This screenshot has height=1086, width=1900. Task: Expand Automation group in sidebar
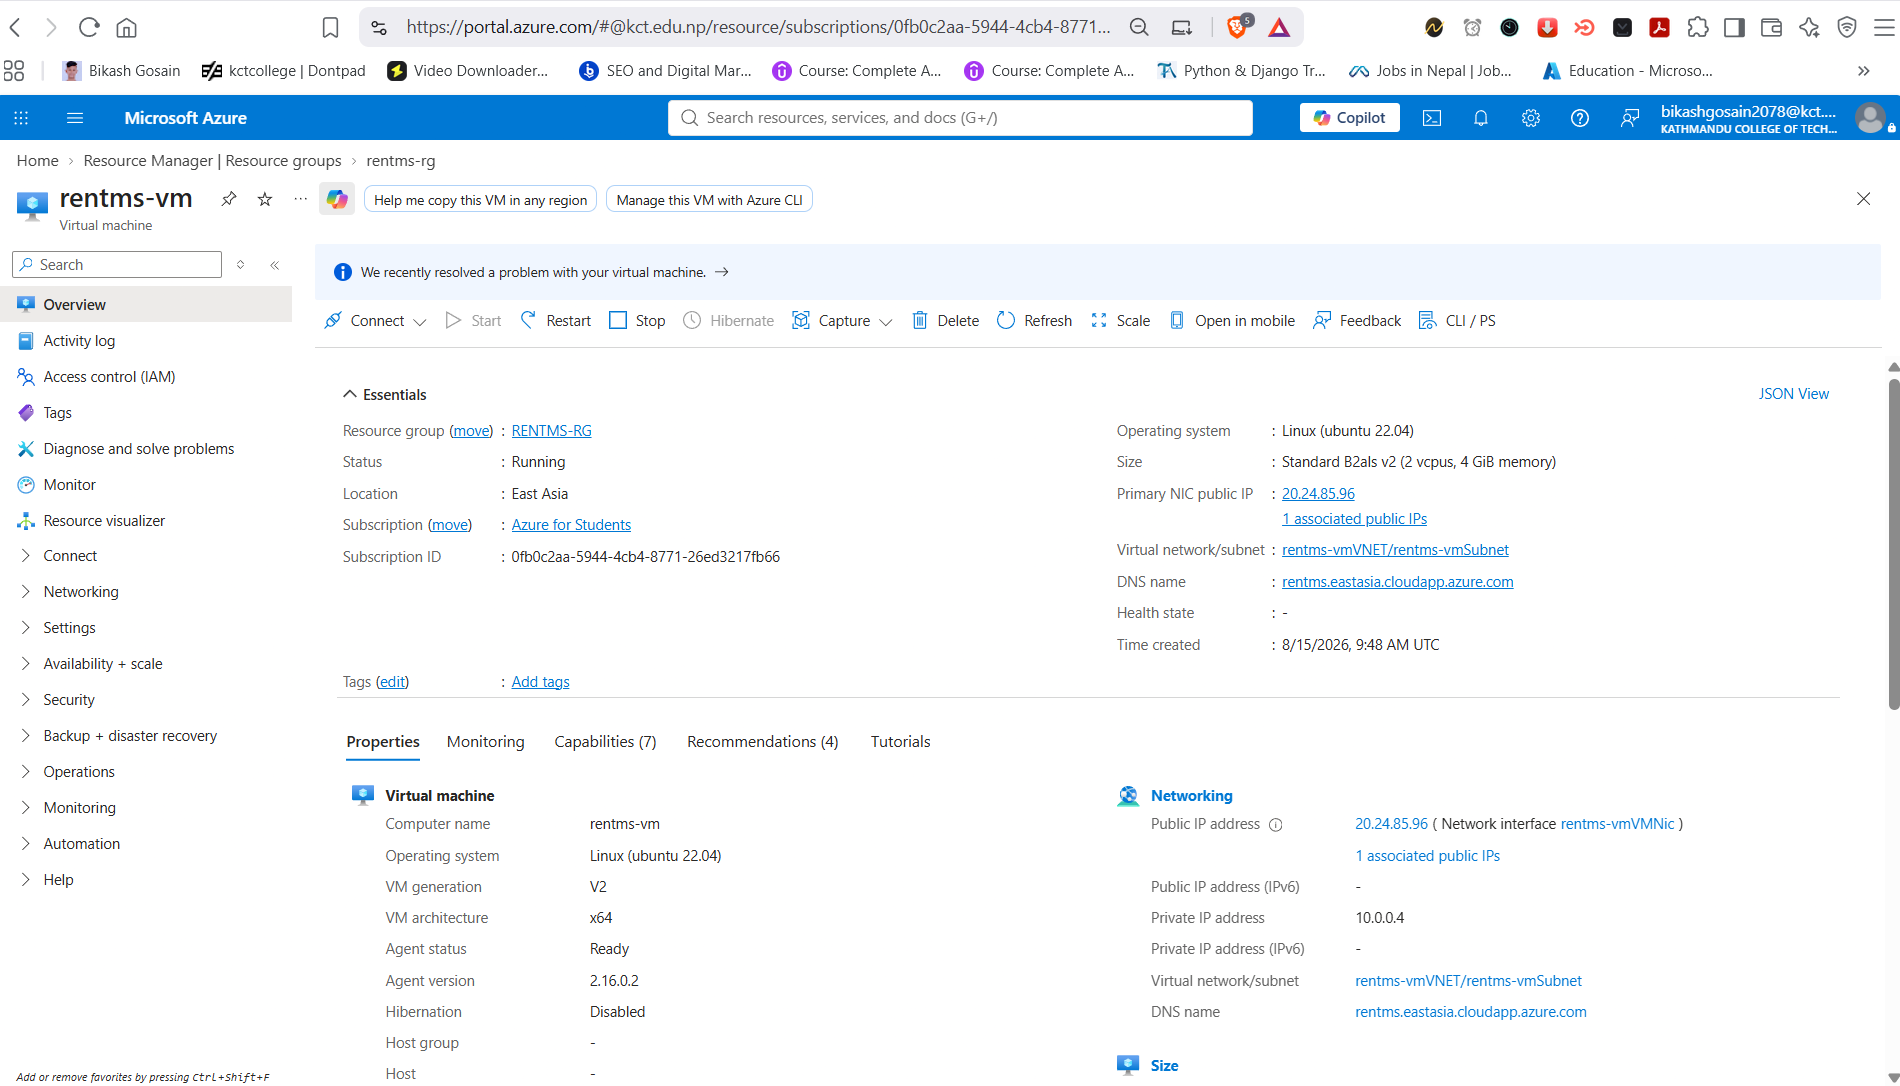pos(26,844)
